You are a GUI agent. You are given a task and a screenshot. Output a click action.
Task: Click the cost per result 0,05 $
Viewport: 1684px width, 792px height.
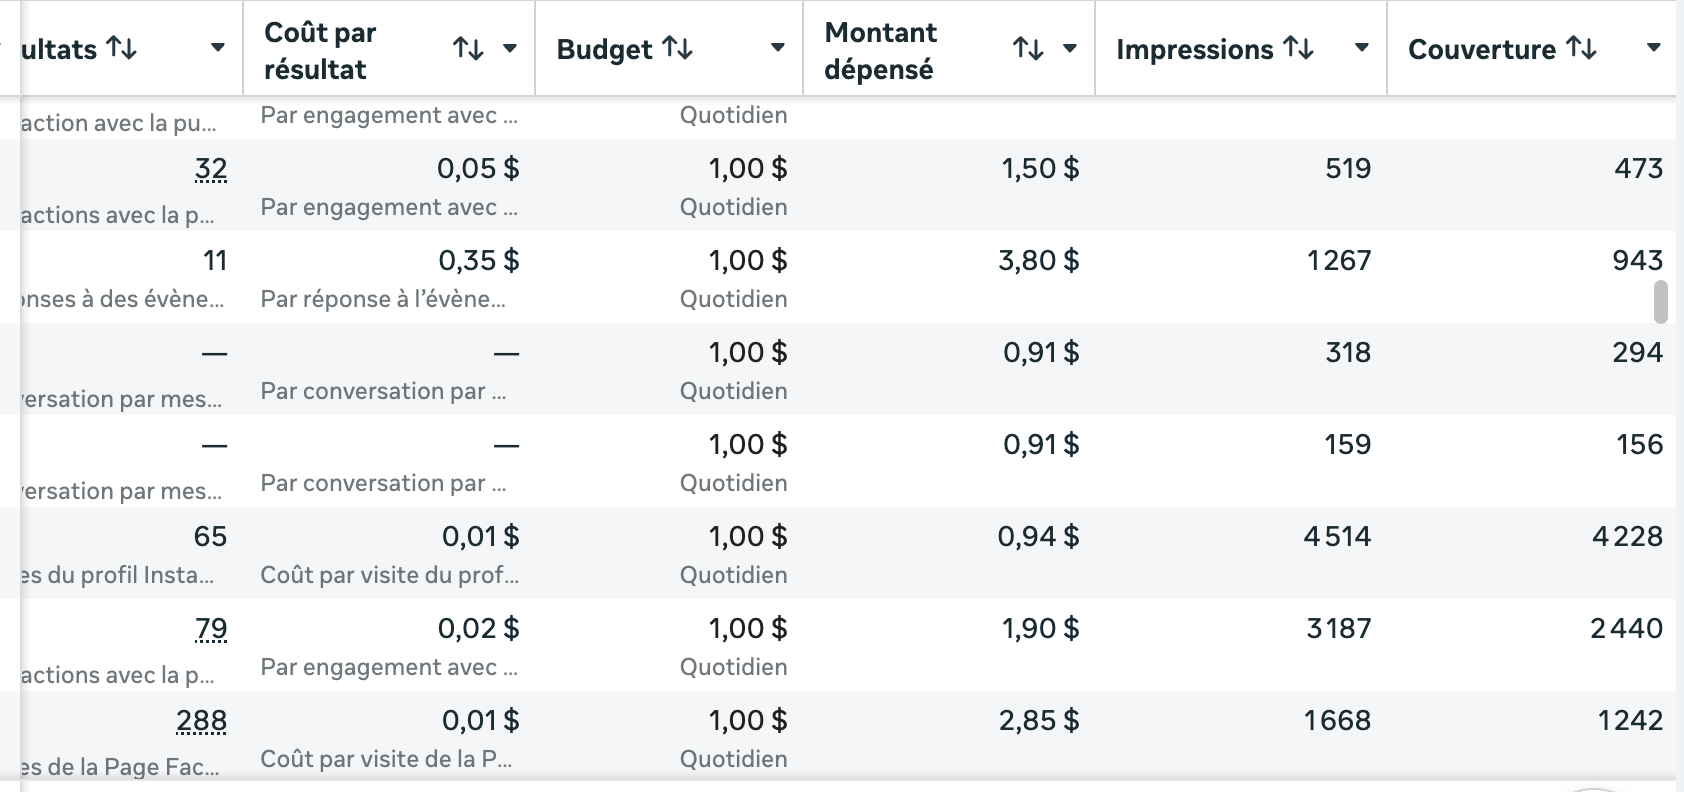pyautogui.click(x=478, y=169)
